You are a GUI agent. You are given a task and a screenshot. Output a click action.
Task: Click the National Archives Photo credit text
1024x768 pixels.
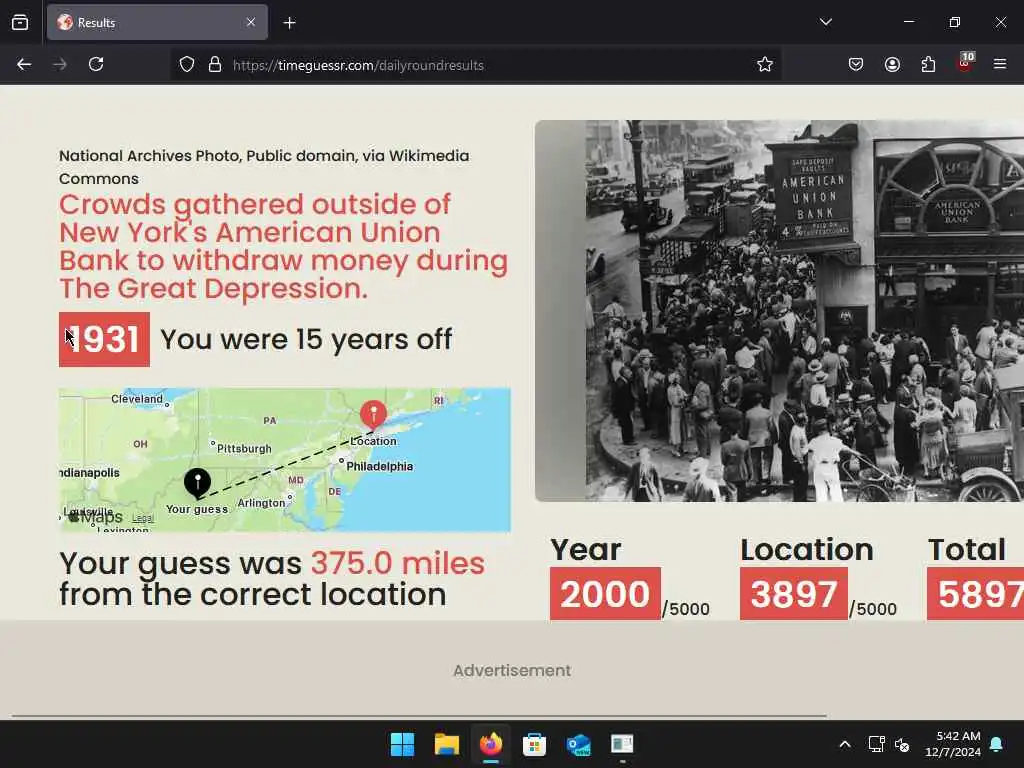tap(264, 167)
